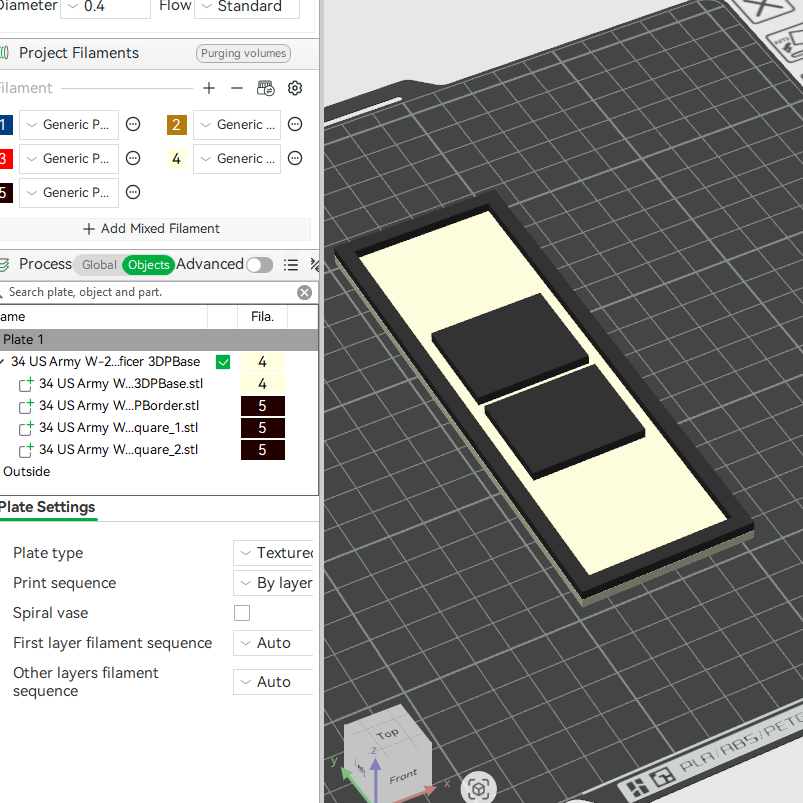Sync filaments from AMS icon

(x=265, y=88)
